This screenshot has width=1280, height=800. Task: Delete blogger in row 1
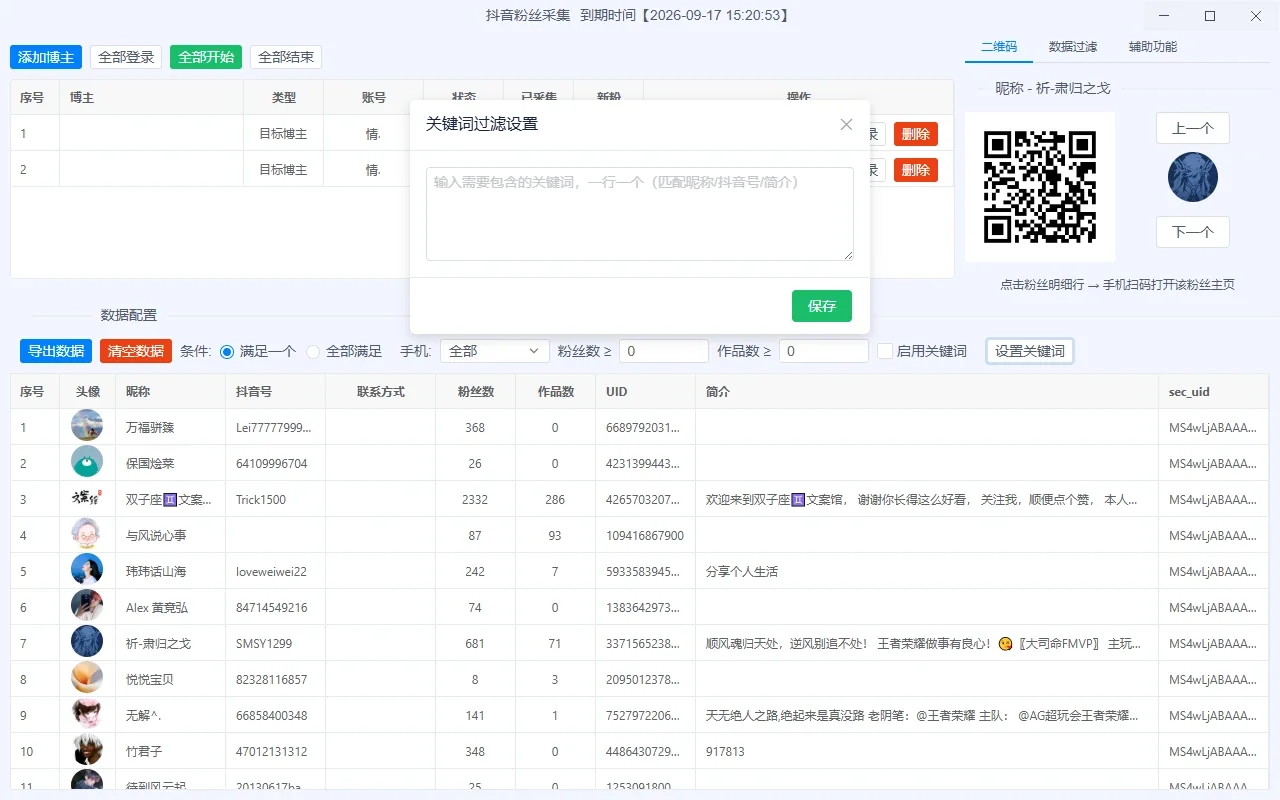[x=916, y=134]
